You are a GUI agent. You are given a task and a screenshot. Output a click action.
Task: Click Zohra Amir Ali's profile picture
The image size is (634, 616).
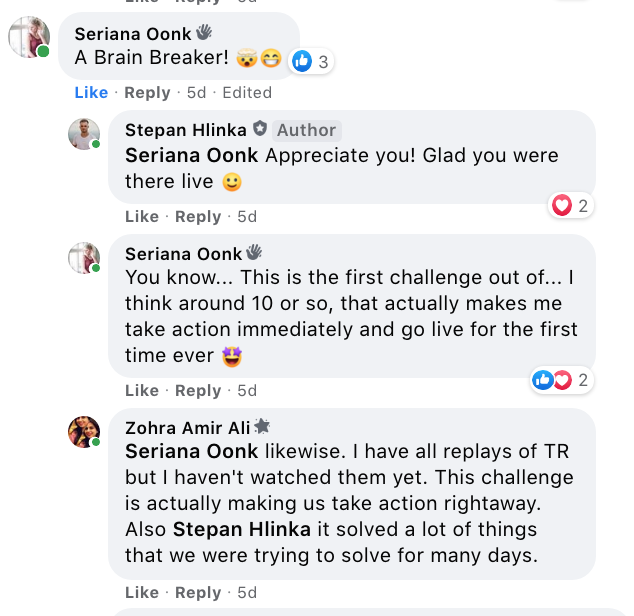click(x=84, y=432)
